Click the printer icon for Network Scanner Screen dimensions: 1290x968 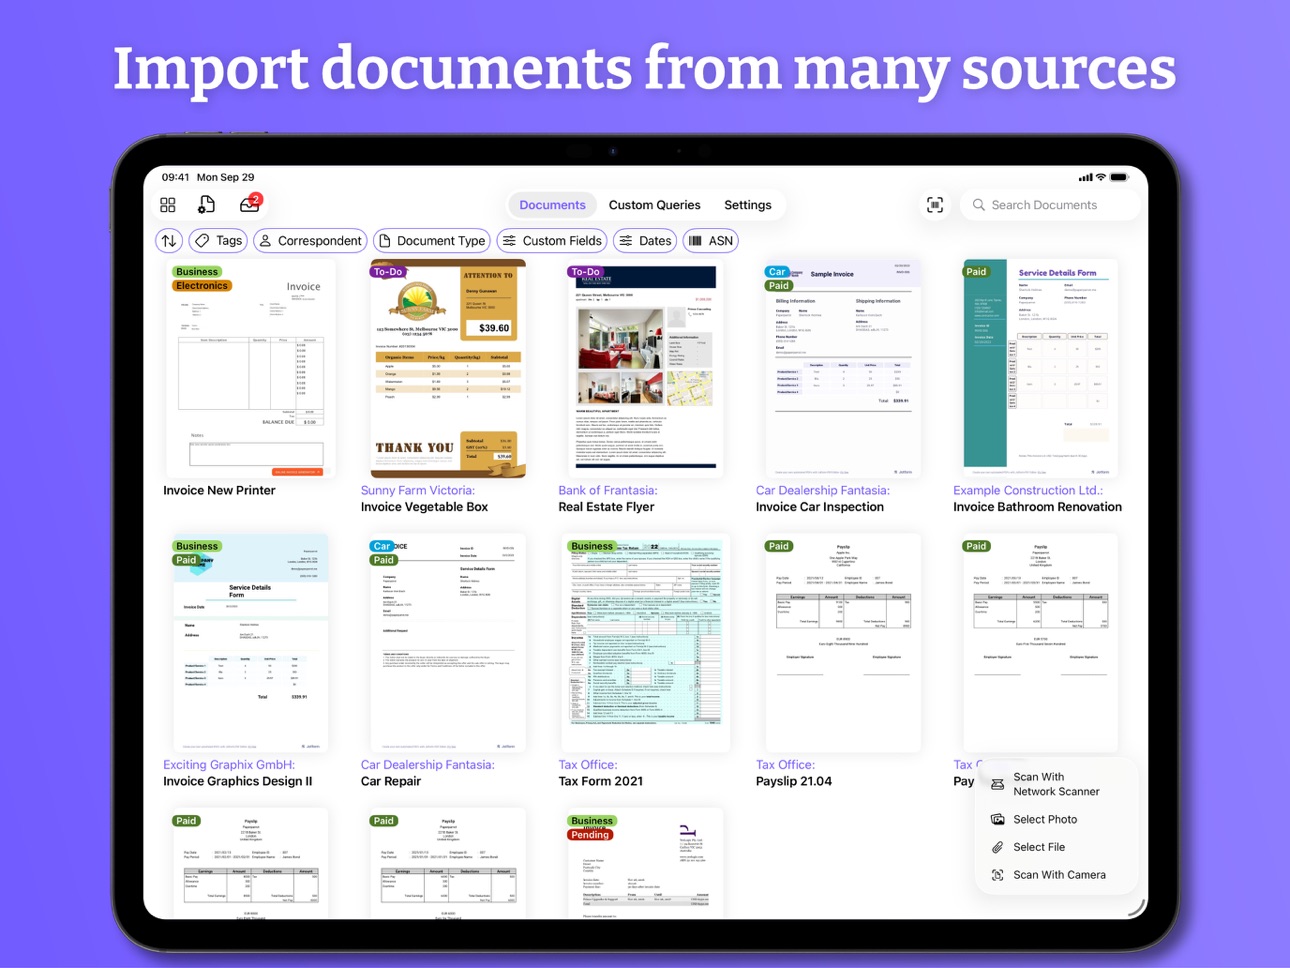point(997,785)
